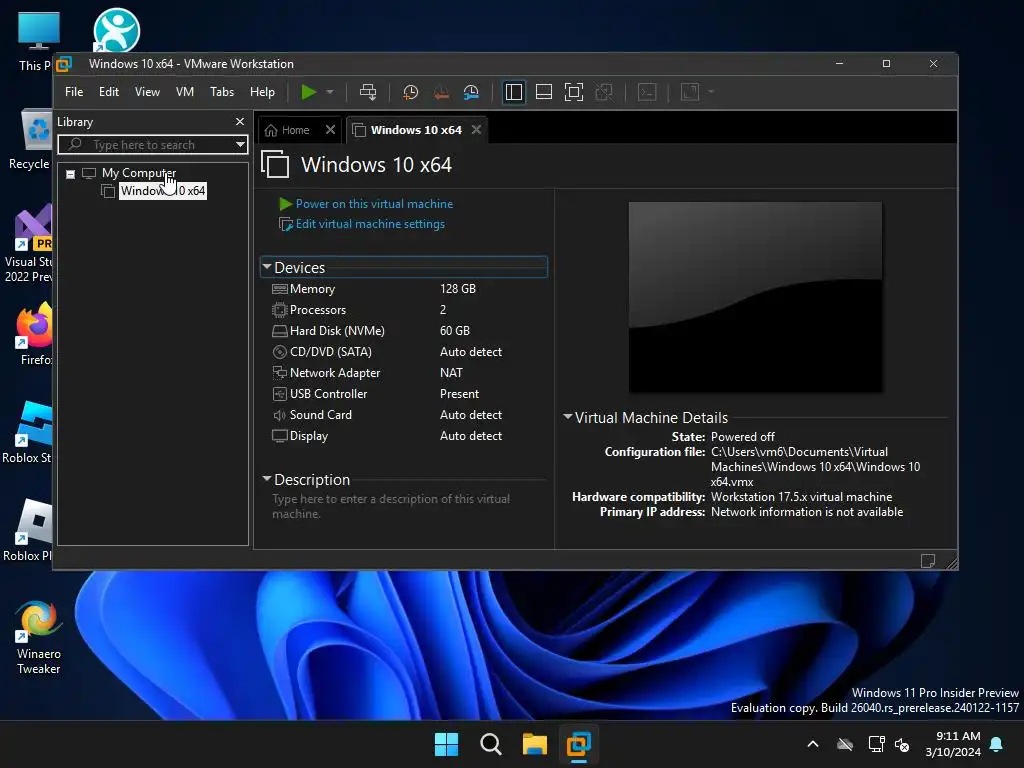Close the Library panel
The height and width of the screenshot is (768, 1024).
240,122
